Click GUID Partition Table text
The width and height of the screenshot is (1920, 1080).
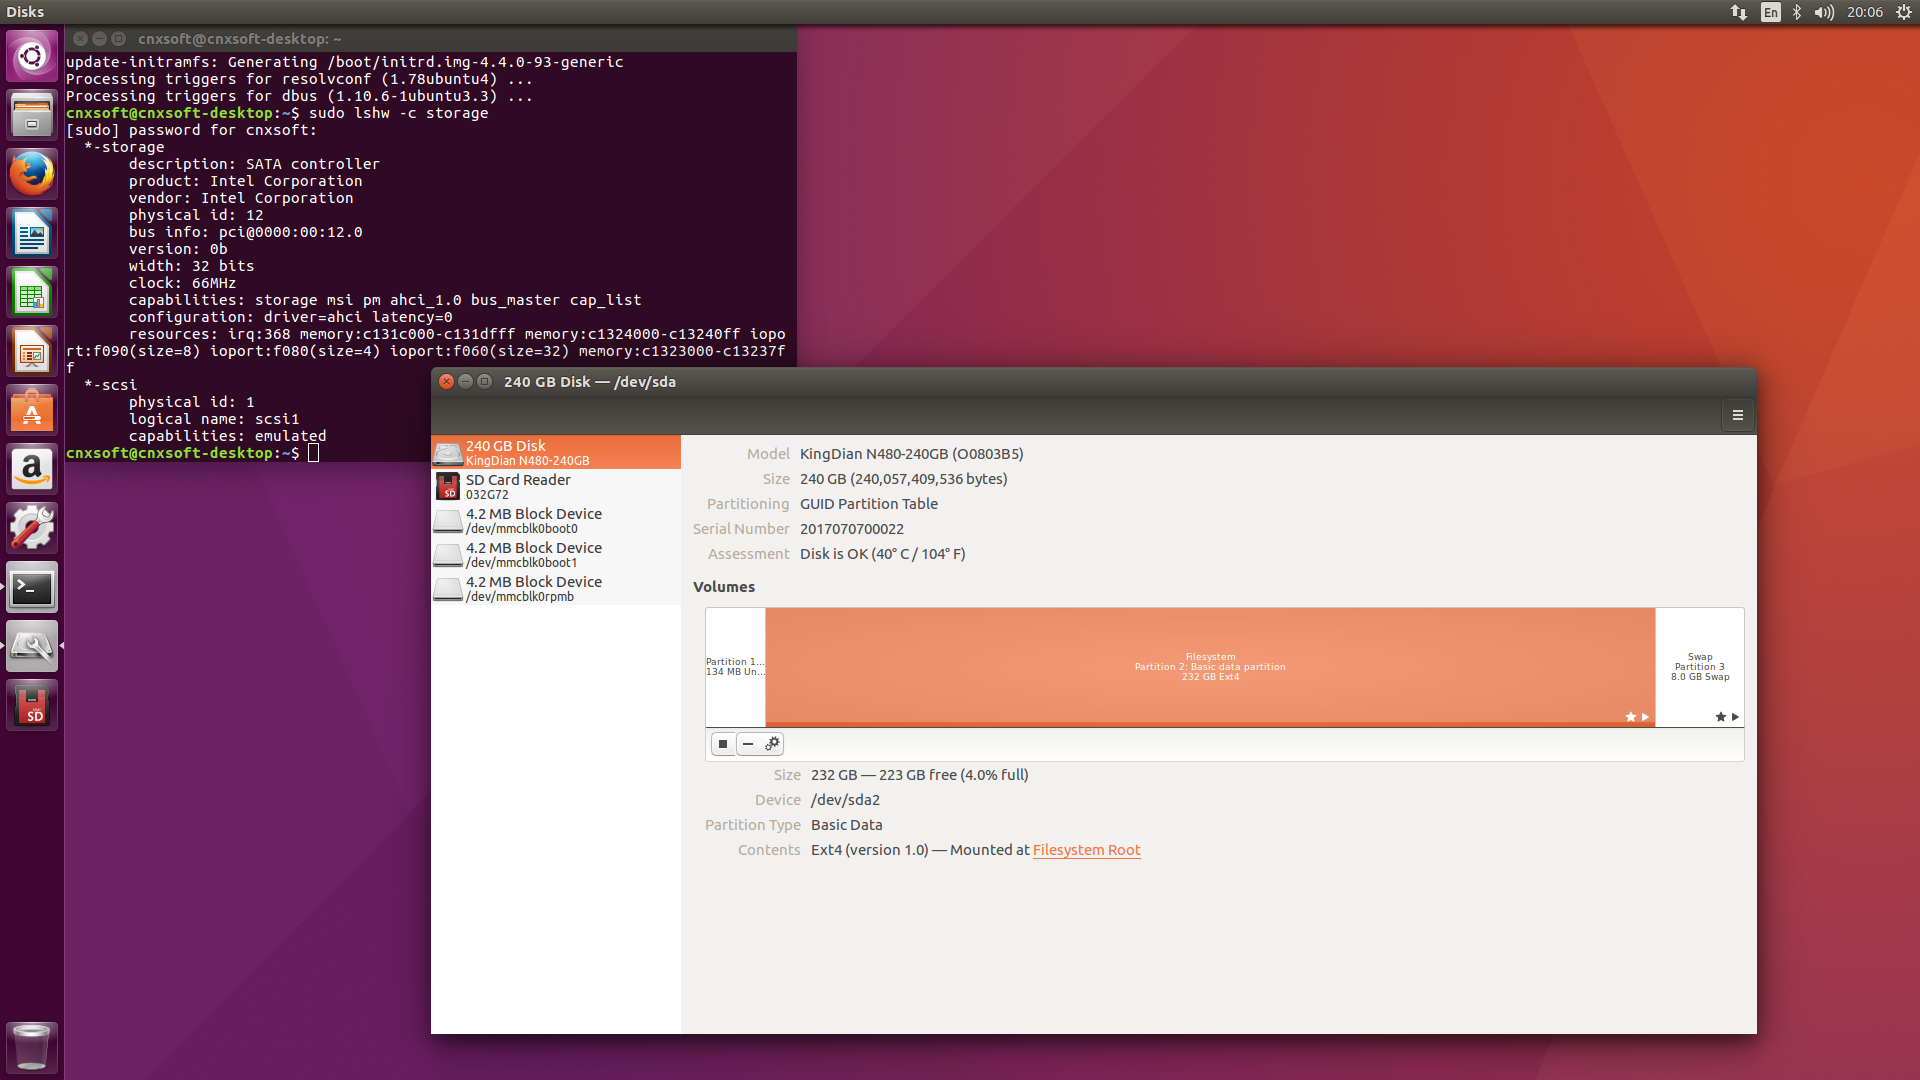869,504
